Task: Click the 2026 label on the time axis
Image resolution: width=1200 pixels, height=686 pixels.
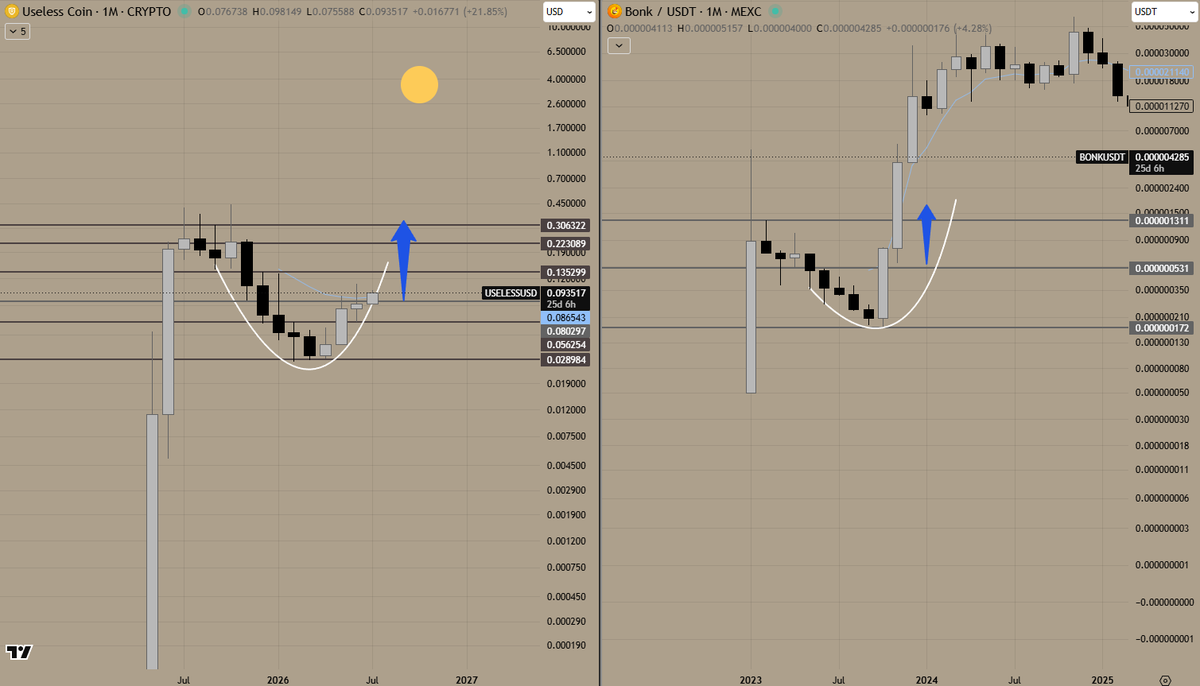Action: point(278,678)
